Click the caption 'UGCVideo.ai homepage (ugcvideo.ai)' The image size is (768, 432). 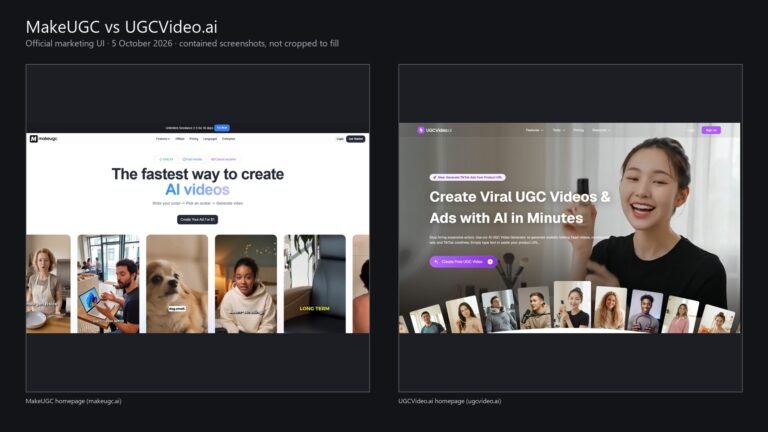(x=450, y=401)
